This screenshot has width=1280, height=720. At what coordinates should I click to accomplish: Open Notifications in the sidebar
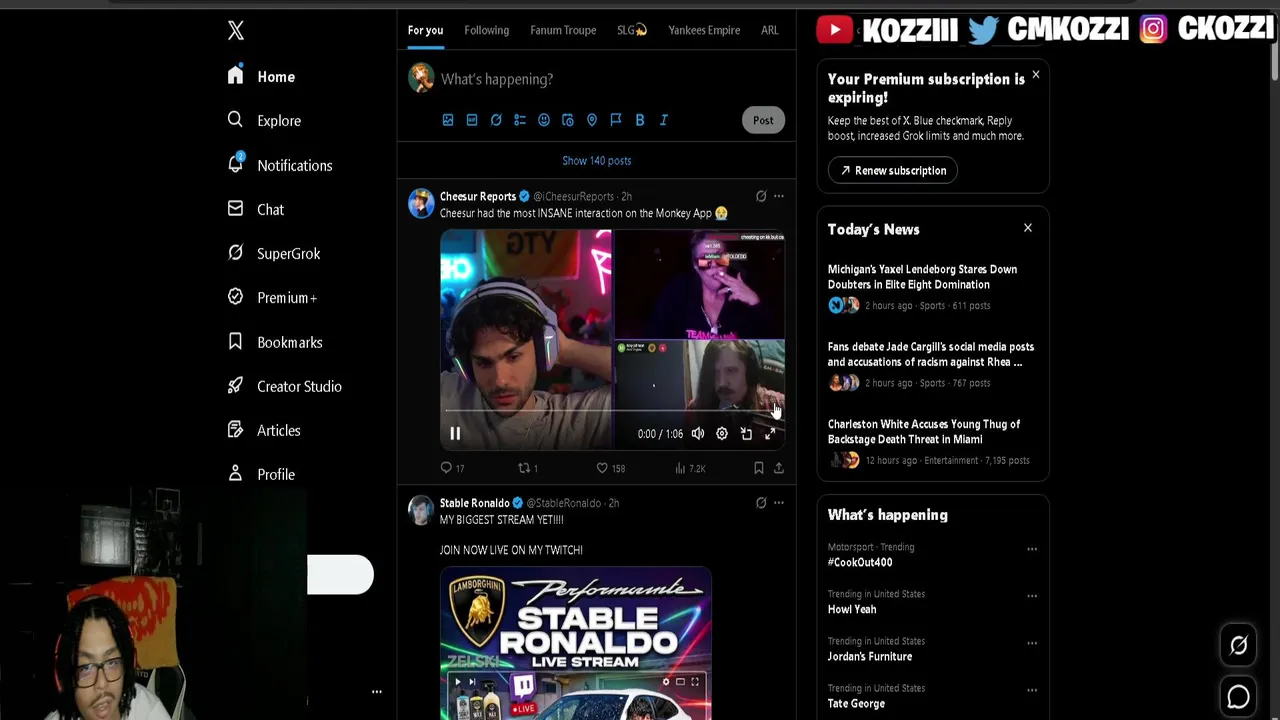point(279,165)
